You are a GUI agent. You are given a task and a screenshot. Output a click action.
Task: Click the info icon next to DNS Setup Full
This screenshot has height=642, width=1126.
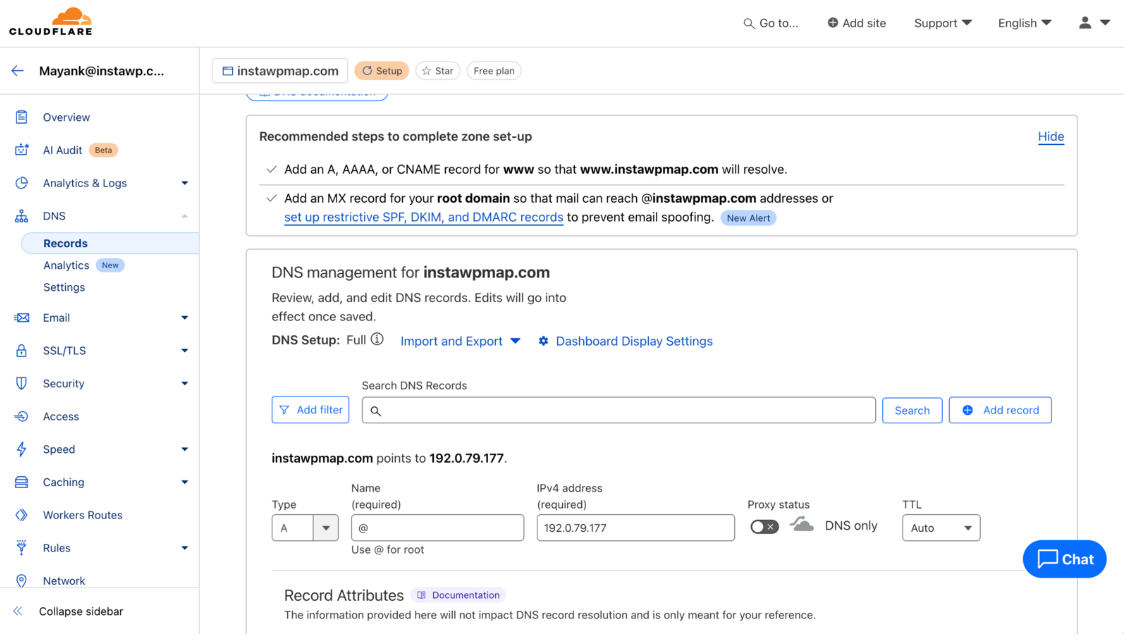click(x=377, y=340)
